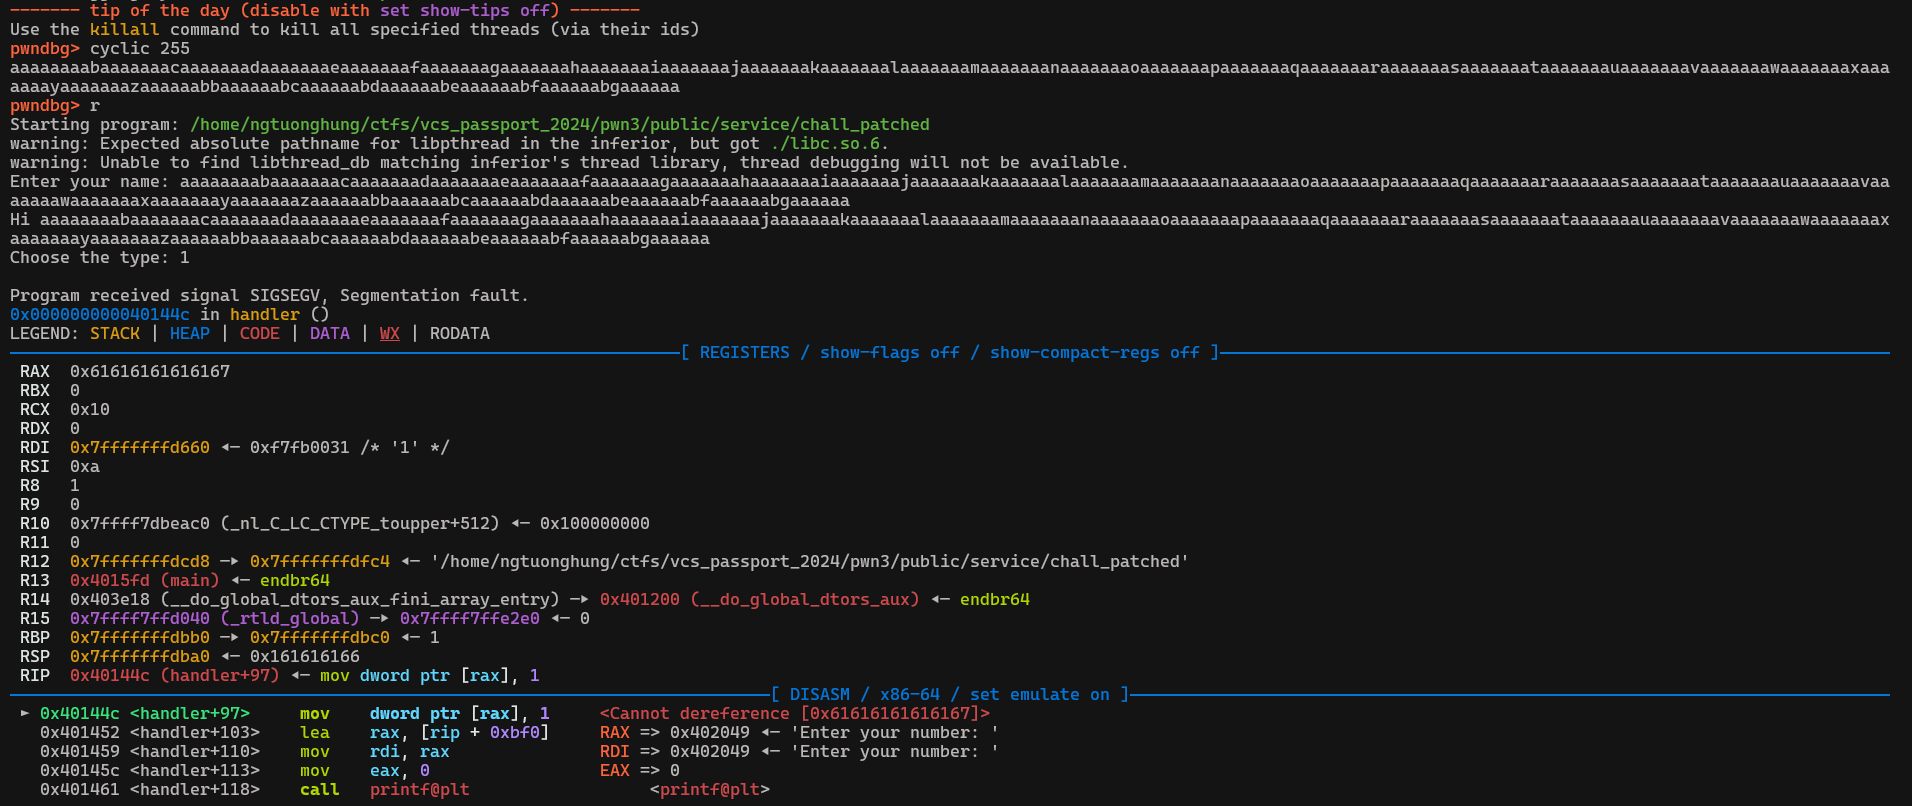Click the chall_patched path after Starting program

pyautogui.click(x=560, y=124)
